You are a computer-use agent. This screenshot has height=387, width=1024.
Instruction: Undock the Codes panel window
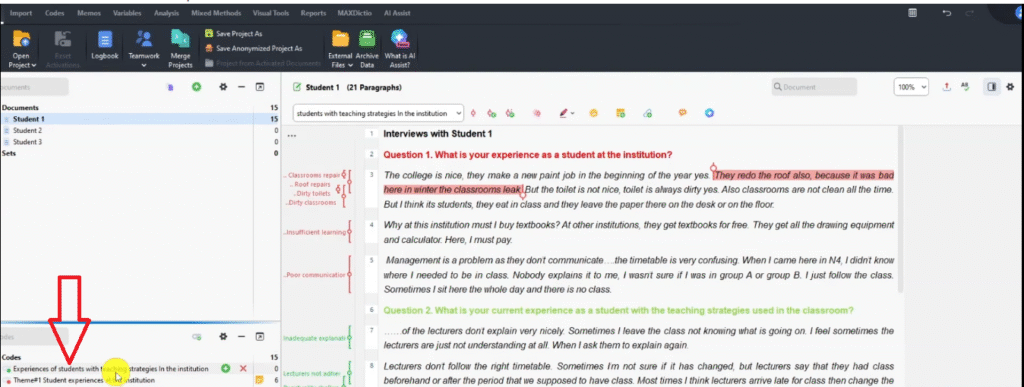(x=259, y=337)
